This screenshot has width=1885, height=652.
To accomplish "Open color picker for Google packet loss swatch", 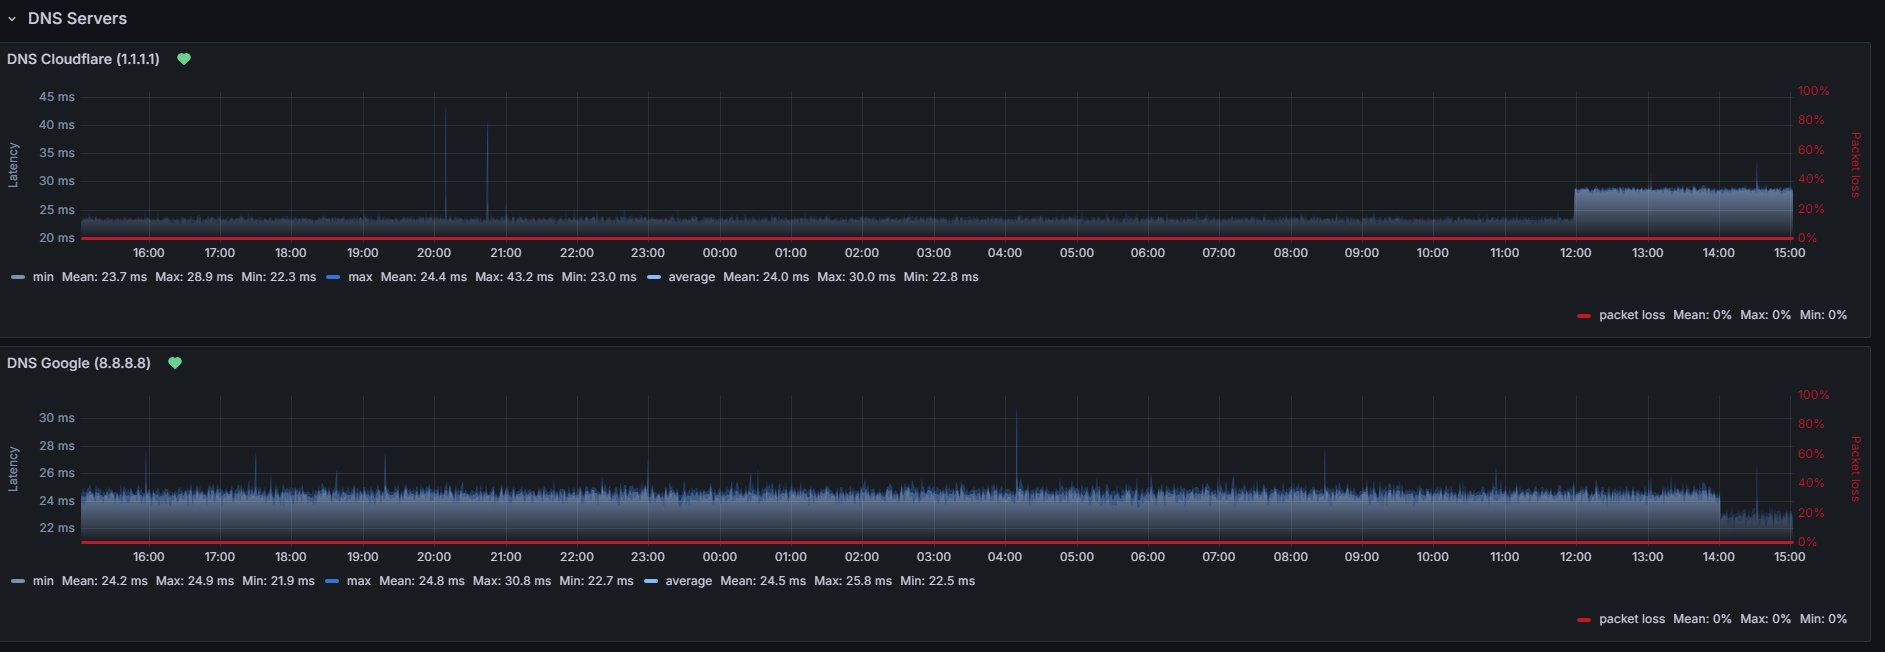I will (x=1583, y=620).
